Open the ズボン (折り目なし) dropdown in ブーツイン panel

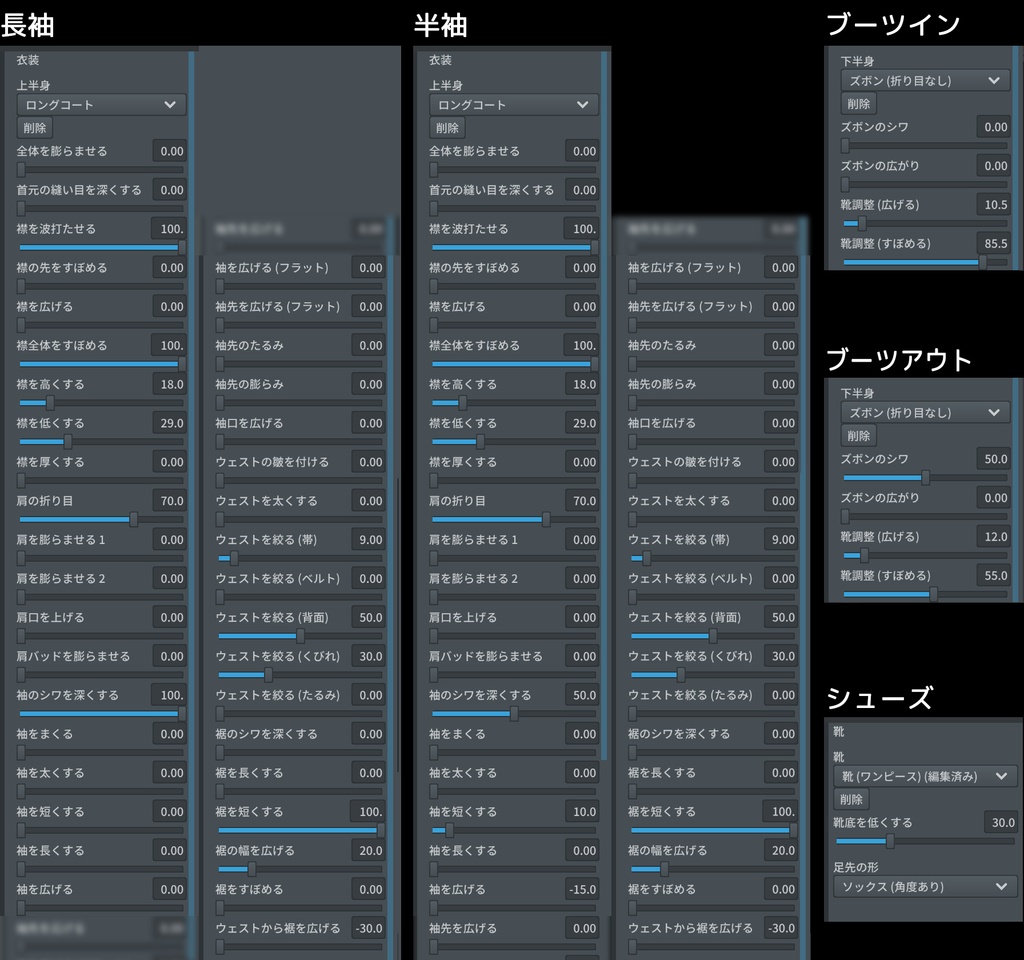coord(922,80)
